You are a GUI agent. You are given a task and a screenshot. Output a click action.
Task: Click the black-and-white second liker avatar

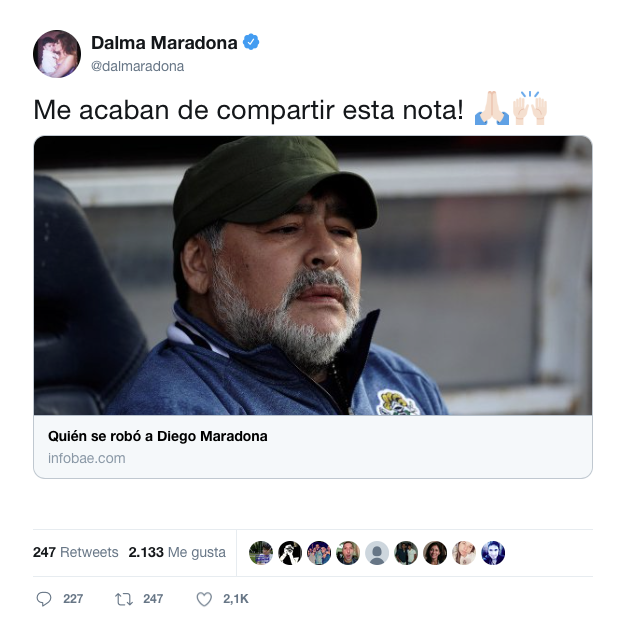(290, 553)
